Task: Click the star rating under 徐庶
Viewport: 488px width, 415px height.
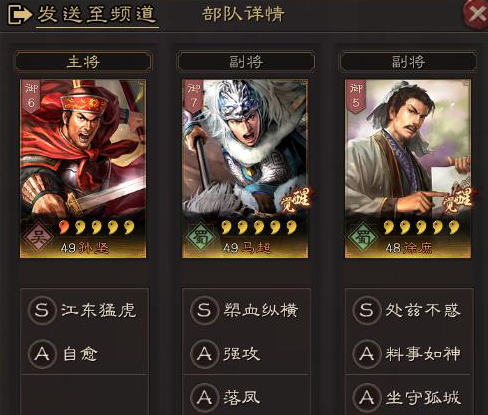Action: tap(421, 227)
